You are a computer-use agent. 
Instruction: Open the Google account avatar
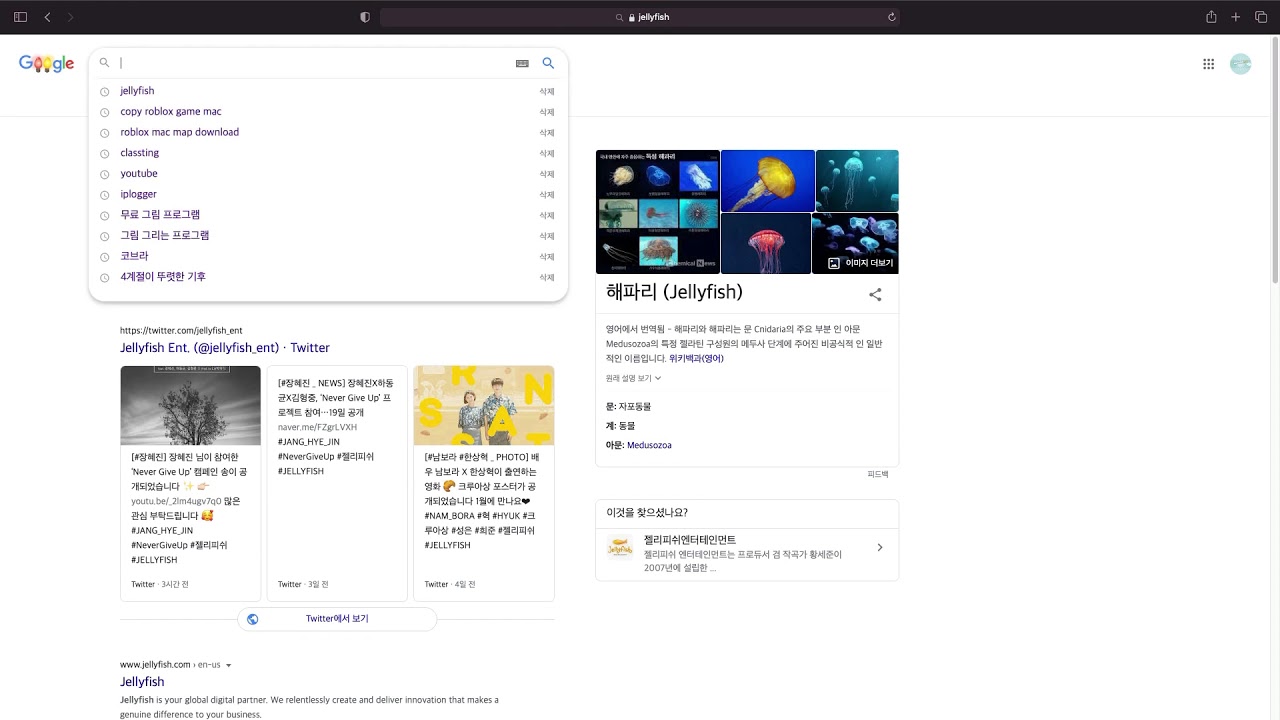1241,64
